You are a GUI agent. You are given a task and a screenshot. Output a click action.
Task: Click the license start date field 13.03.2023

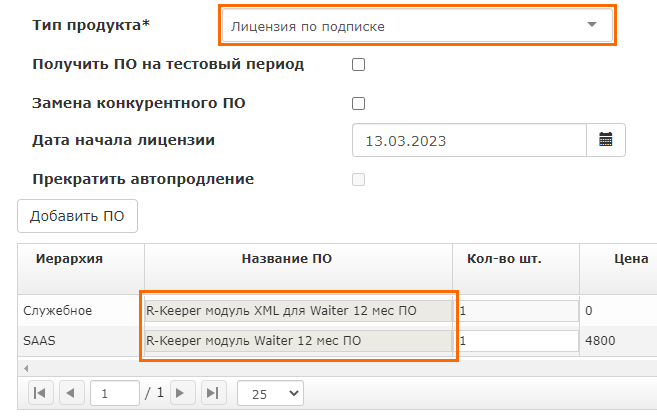coord(468,141)
